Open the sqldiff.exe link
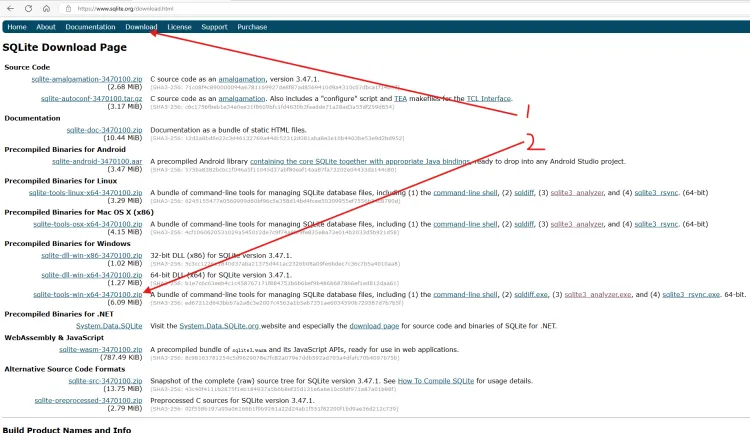 pyautogui.click(x=531, y=294)
